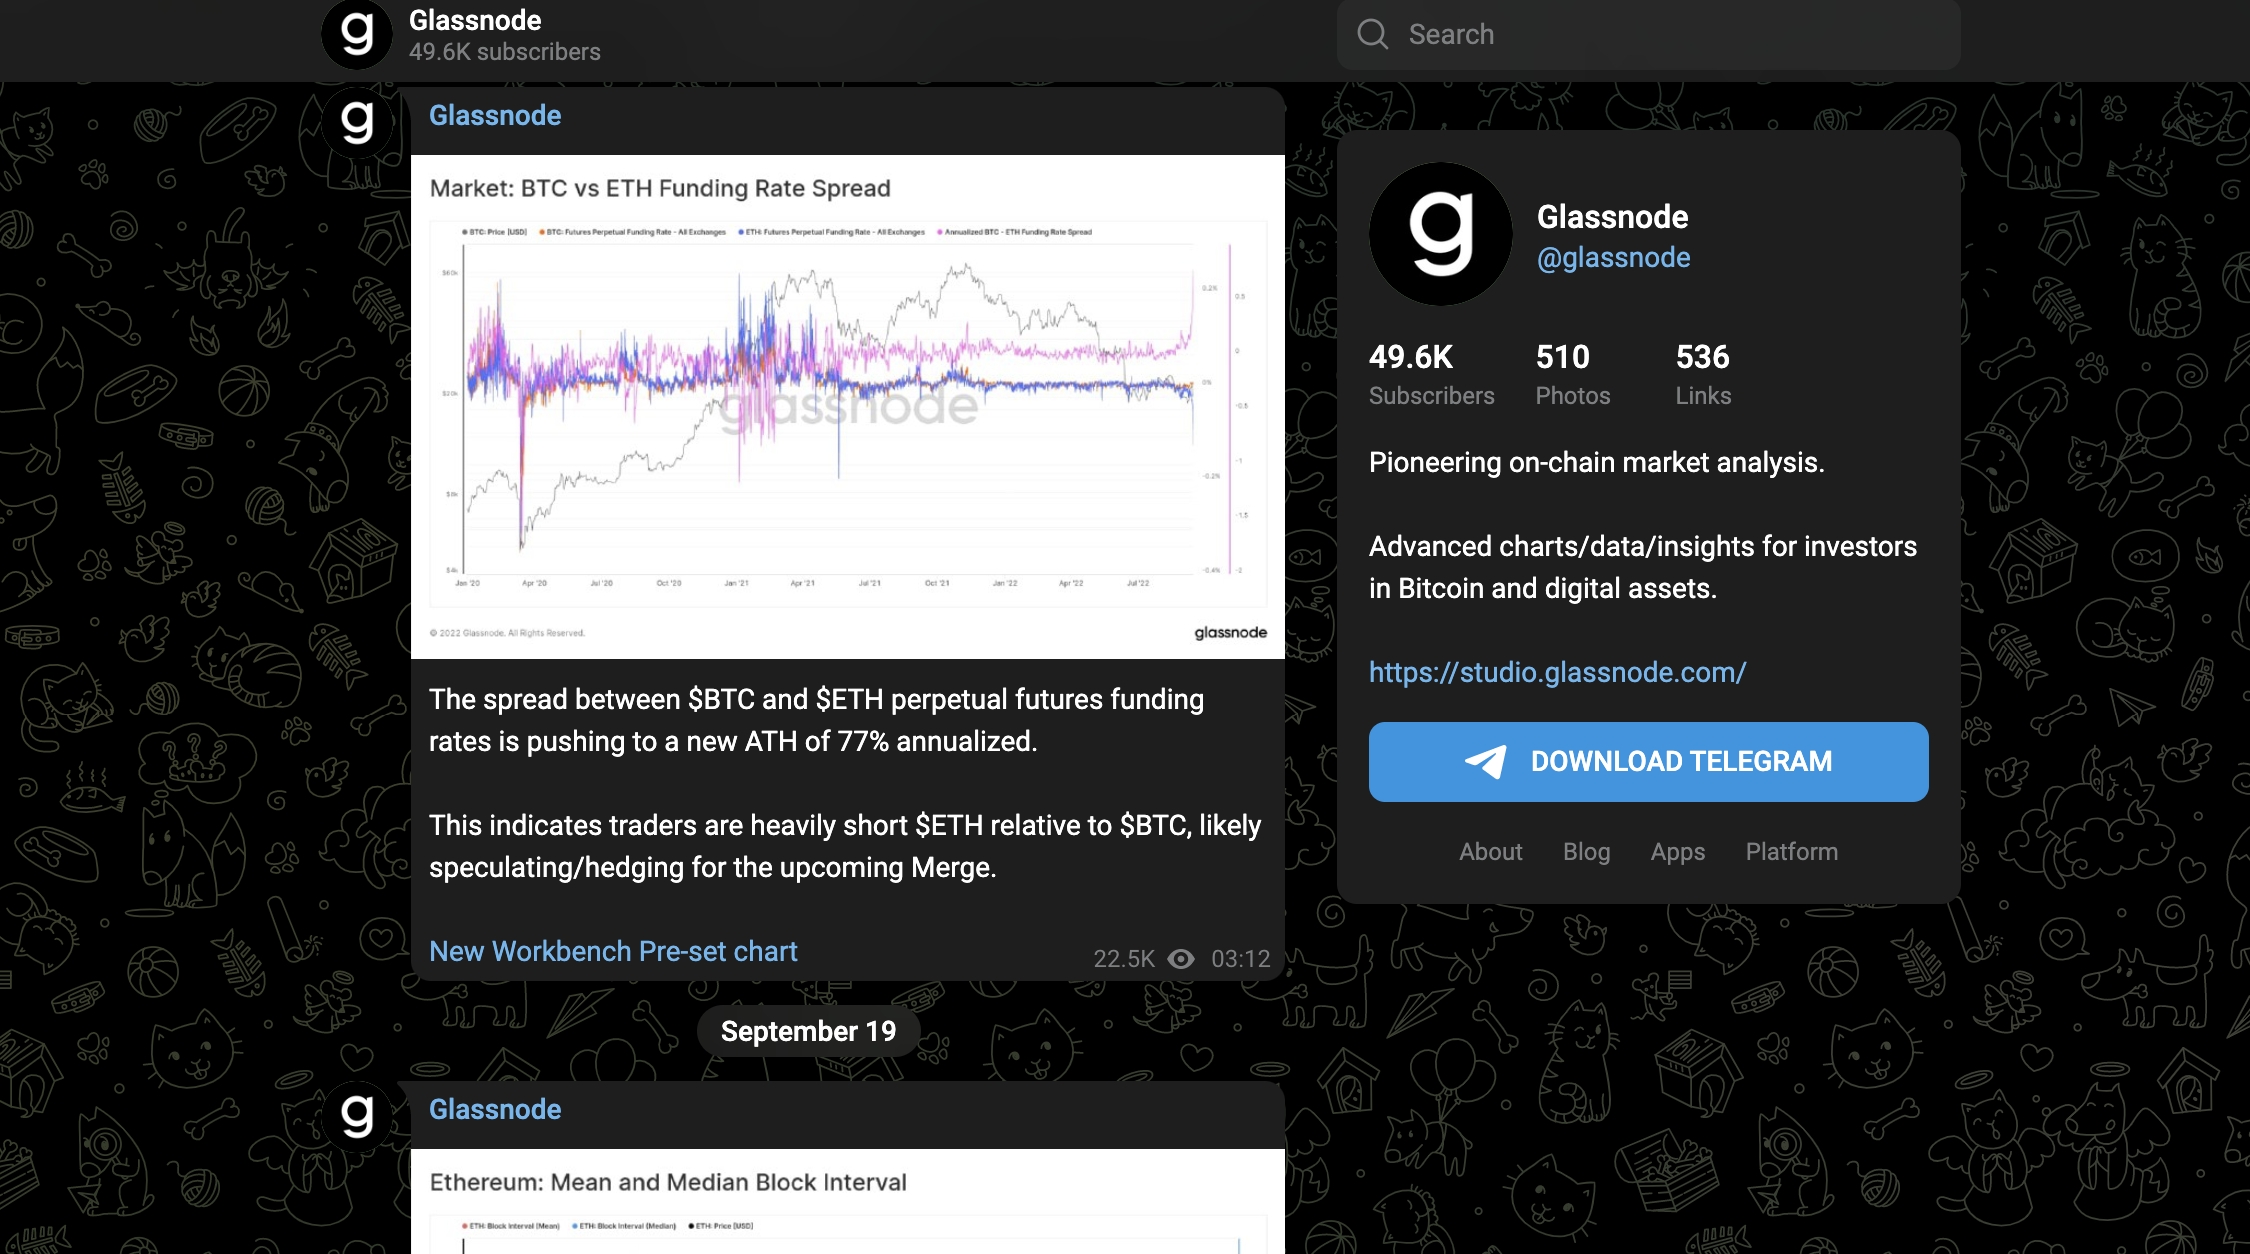Open the studio.glassnode.com link

[1557, 672]
